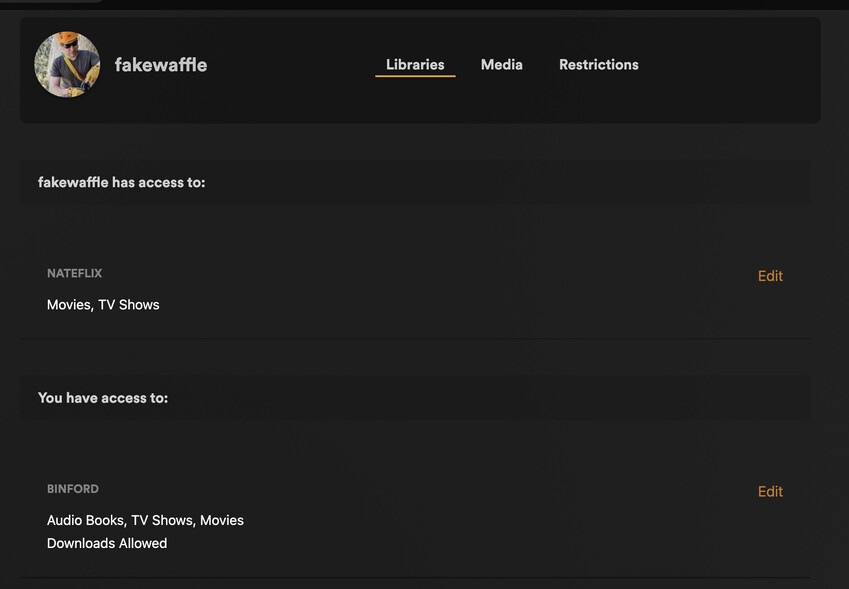Screen dimensions: 849x589
Task: Switch to the Libraries tab
Action: pos(415,64)
